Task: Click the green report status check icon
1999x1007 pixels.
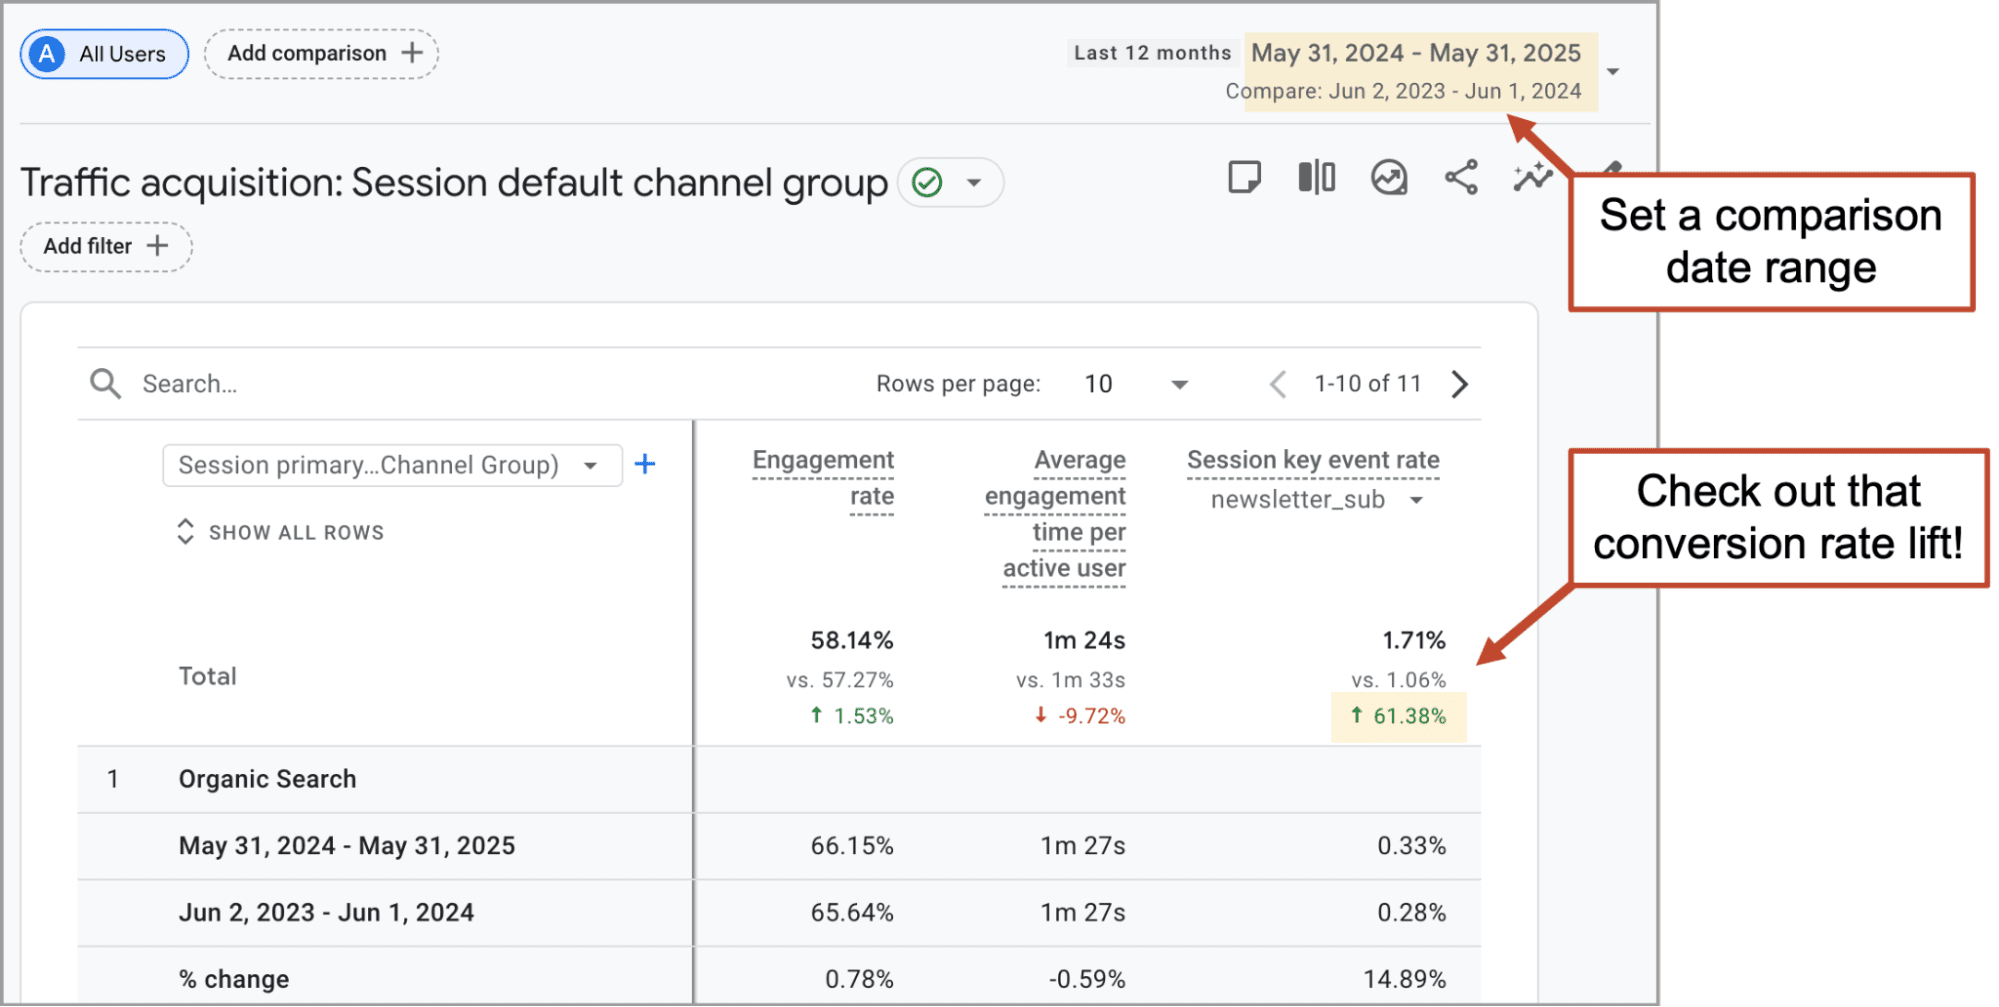Action: pos(928,183)
